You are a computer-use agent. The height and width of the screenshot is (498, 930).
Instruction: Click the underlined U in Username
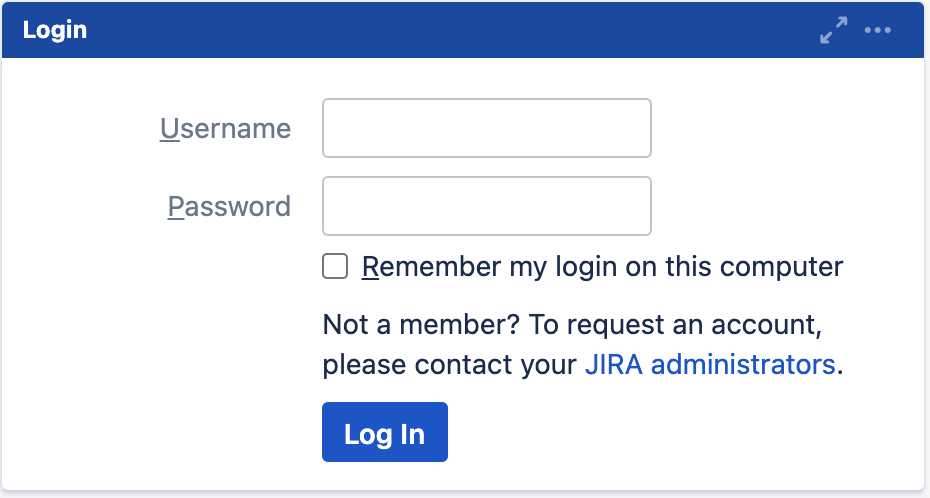point(169,128)
